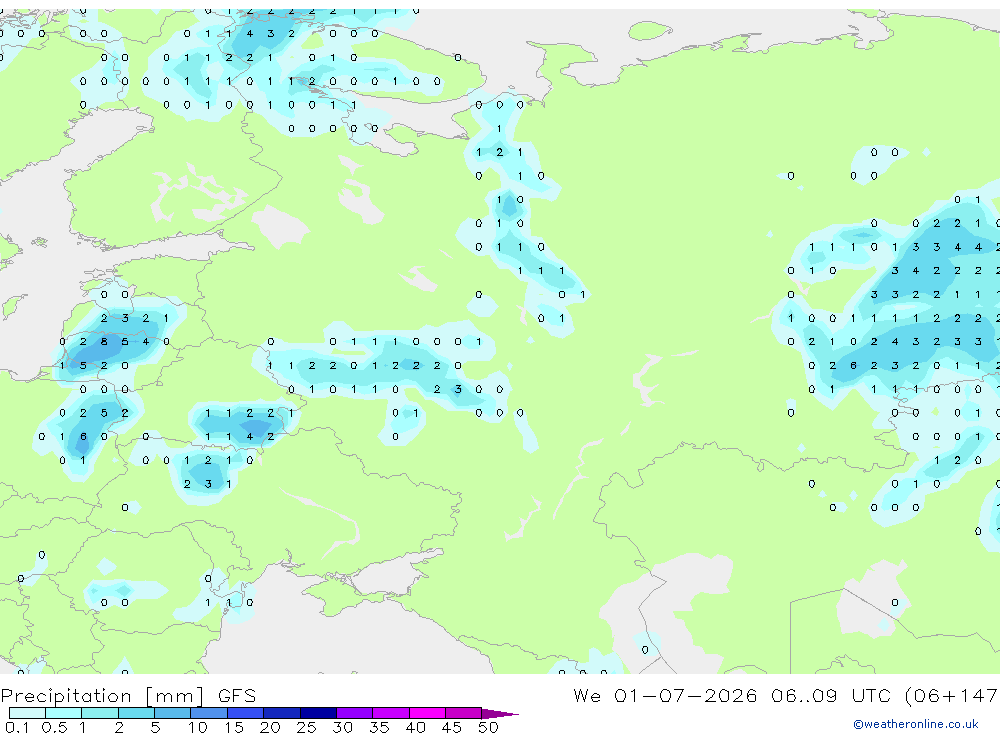Select the legend swatch between 10 and 15
The height and width of the screenshot is (733, 1000).
point(209,713)
